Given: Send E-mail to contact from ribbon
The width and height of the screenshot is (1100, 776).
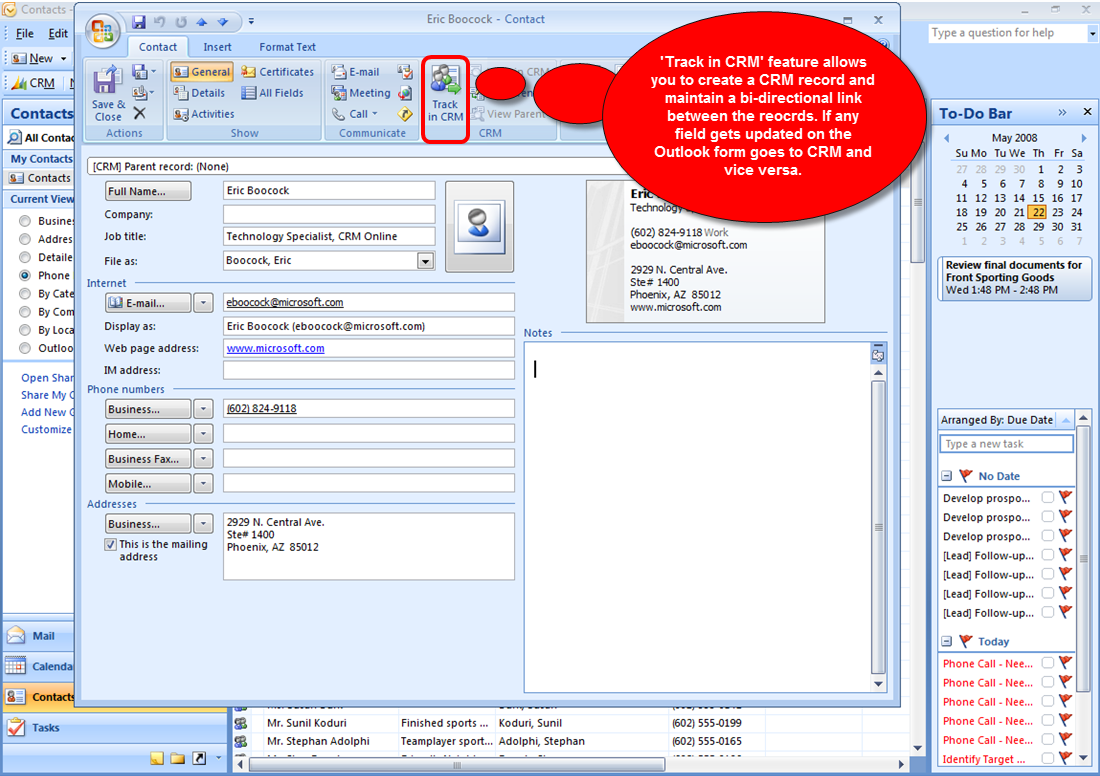Looking at the screenshot, I should [x=355, y=72].
